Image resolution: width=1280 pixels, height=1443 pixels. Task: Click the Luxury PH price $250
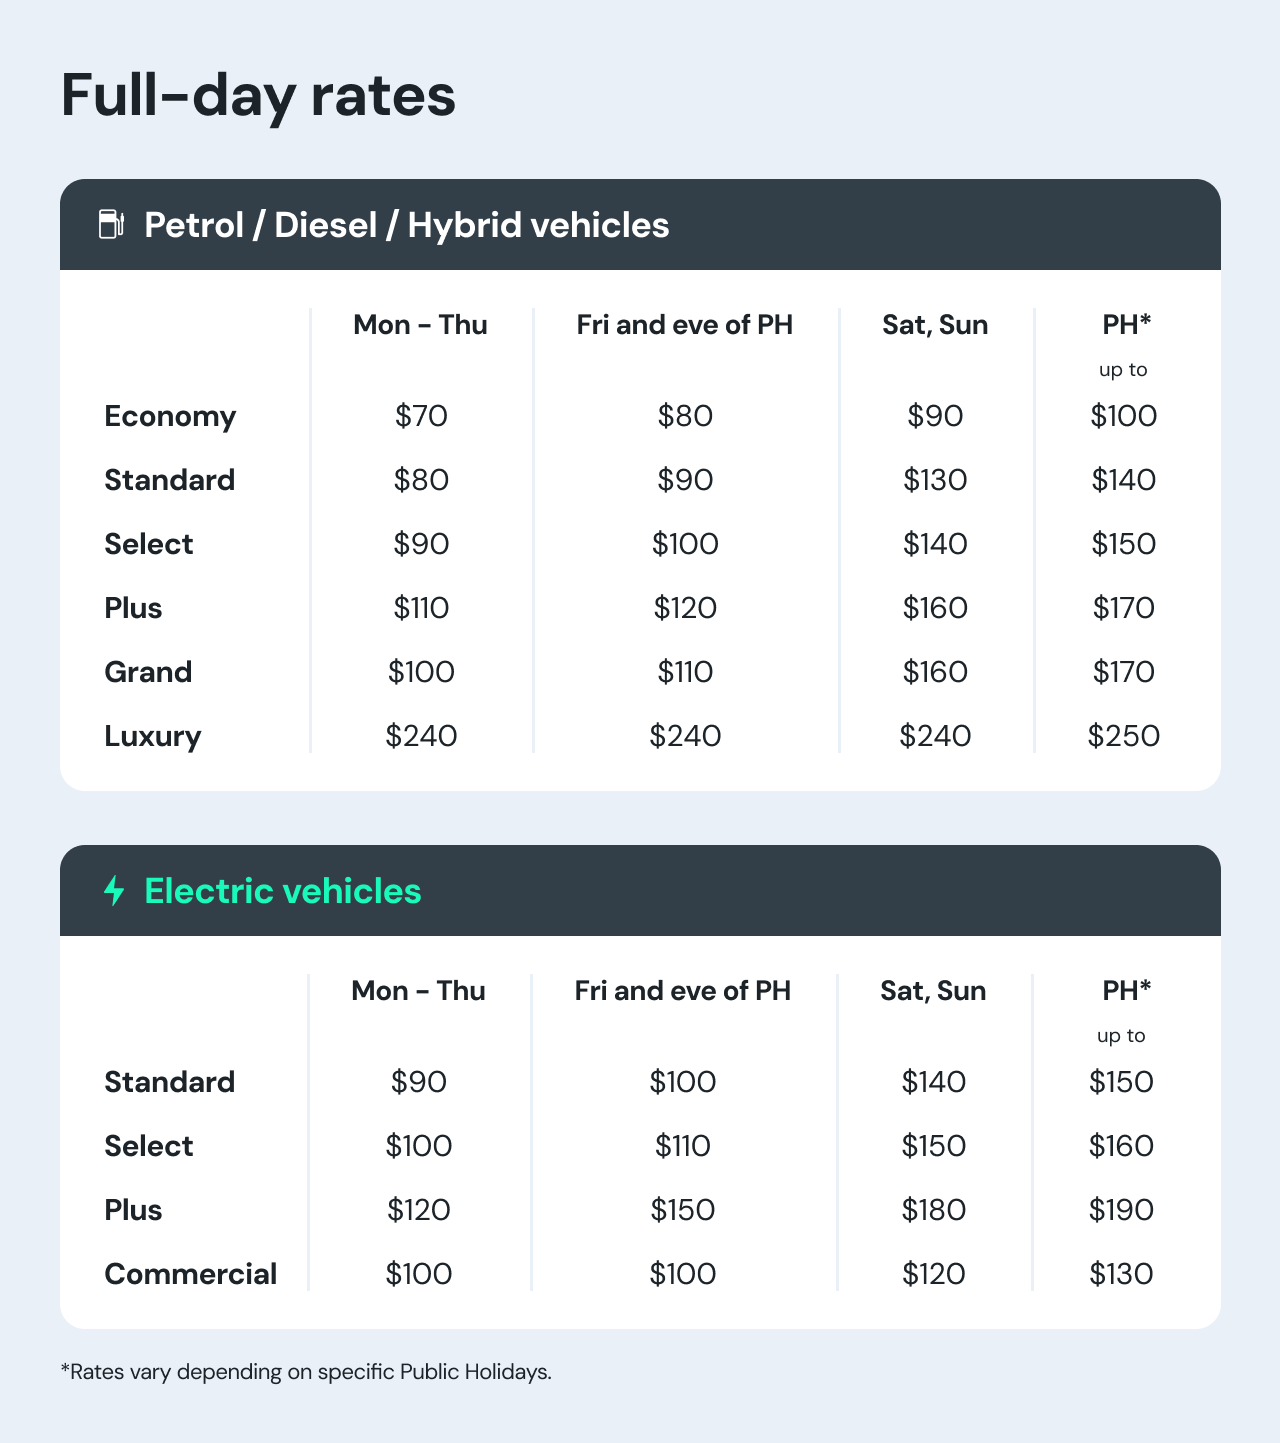pos(1124,736)
